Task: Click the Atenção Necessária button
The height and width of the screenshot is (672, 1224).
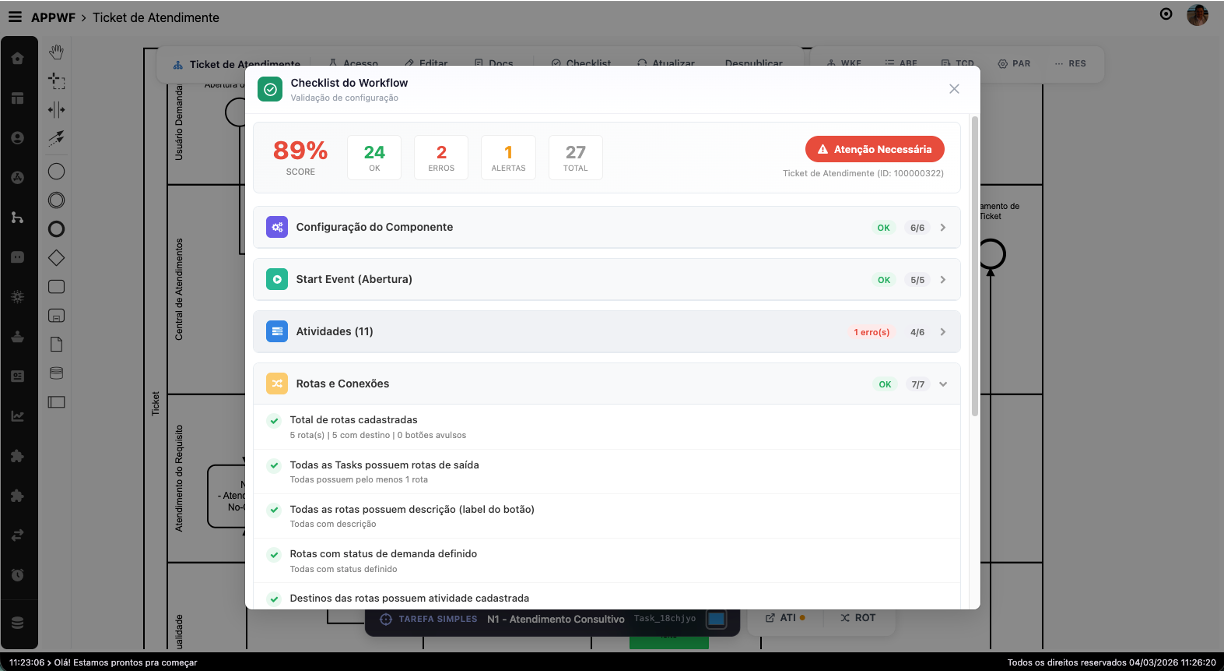Action: [874, 148]
